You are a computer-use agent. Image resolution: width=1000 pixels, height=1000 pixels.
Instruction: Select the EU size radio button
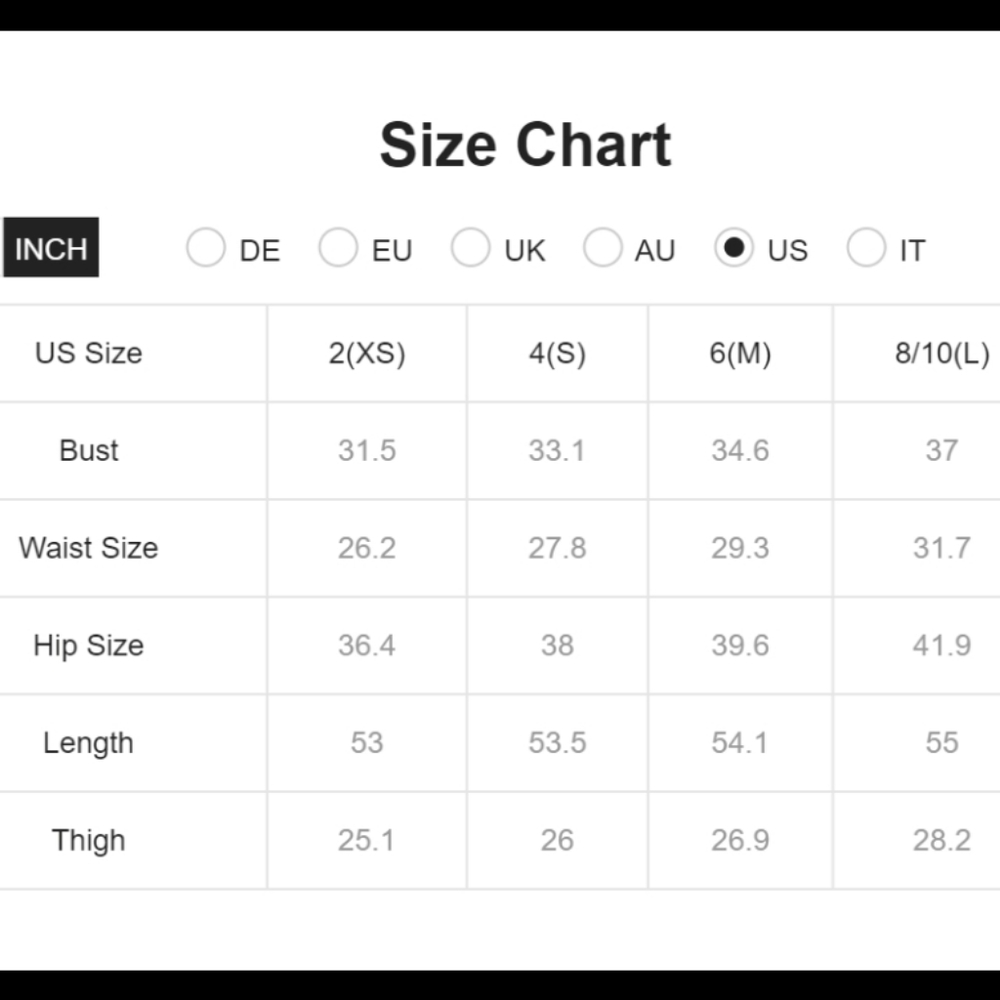pyautogui.click(x=338, y=248)
